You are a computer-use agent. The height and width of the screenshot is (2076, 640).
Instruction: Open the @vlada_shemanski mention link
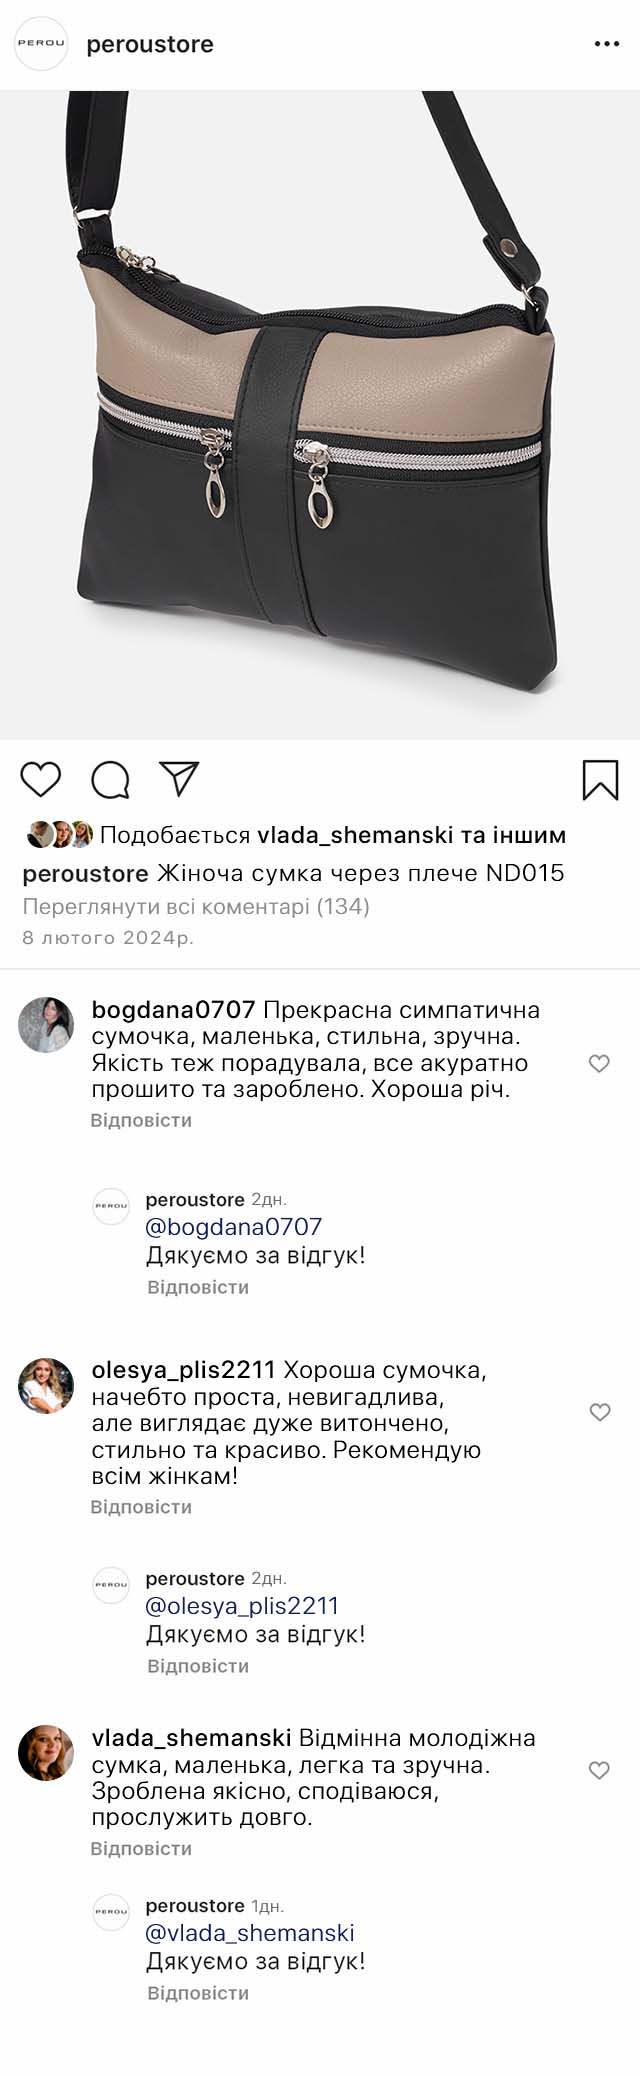pyautogui.click(x=250, y=1933)
